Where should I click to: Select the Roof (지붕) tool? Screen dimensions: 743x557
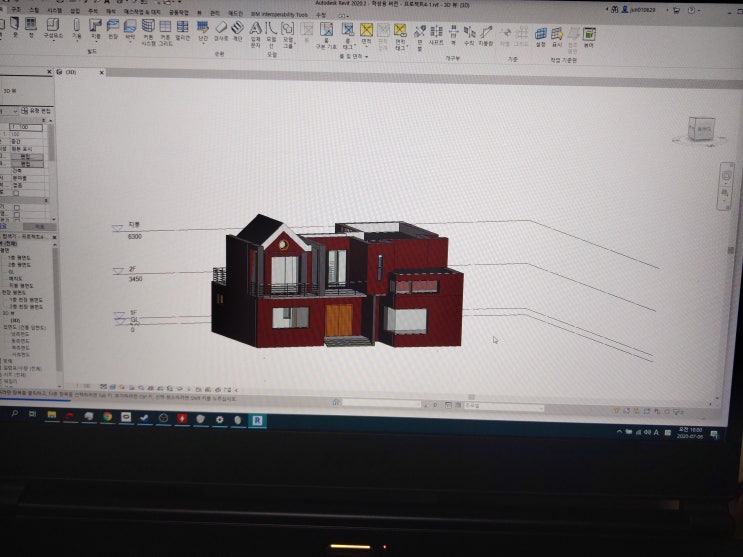pos(95,29)
